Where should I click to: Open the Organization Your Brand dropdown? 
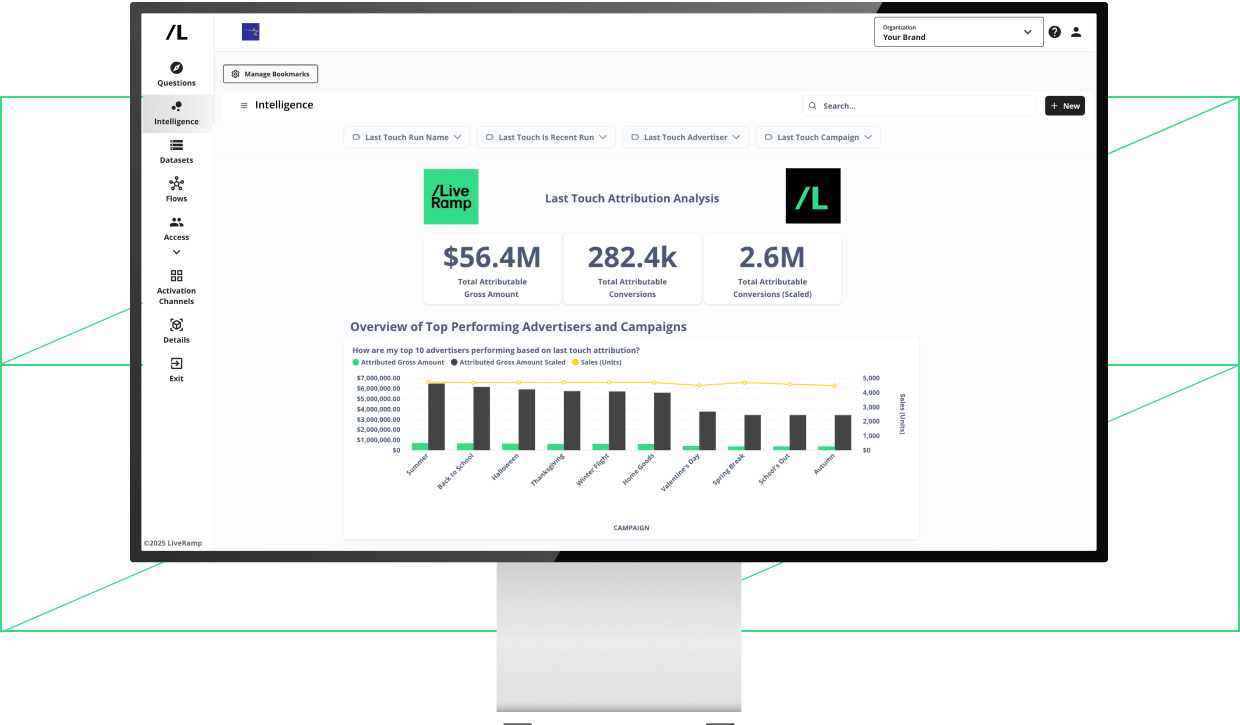coord(958,32)
